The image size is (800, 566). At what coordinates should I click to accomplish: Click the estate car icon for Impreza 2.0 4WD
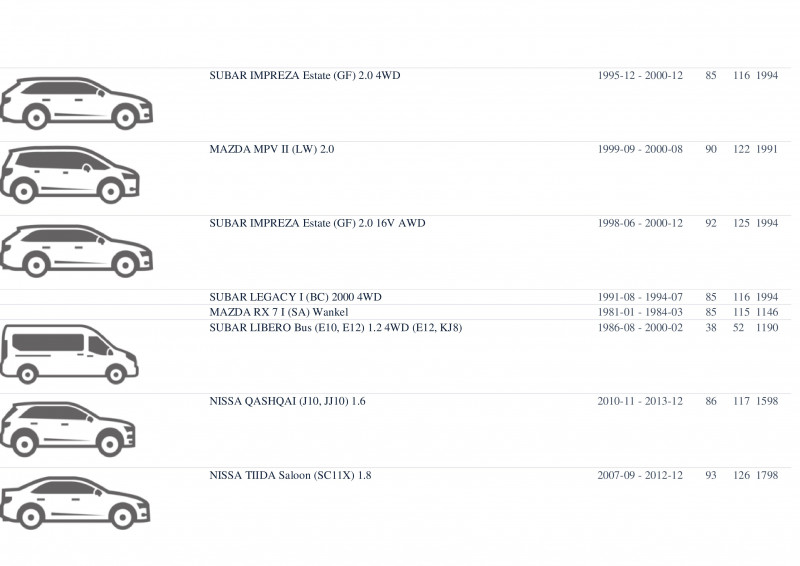tap(77, 103)
